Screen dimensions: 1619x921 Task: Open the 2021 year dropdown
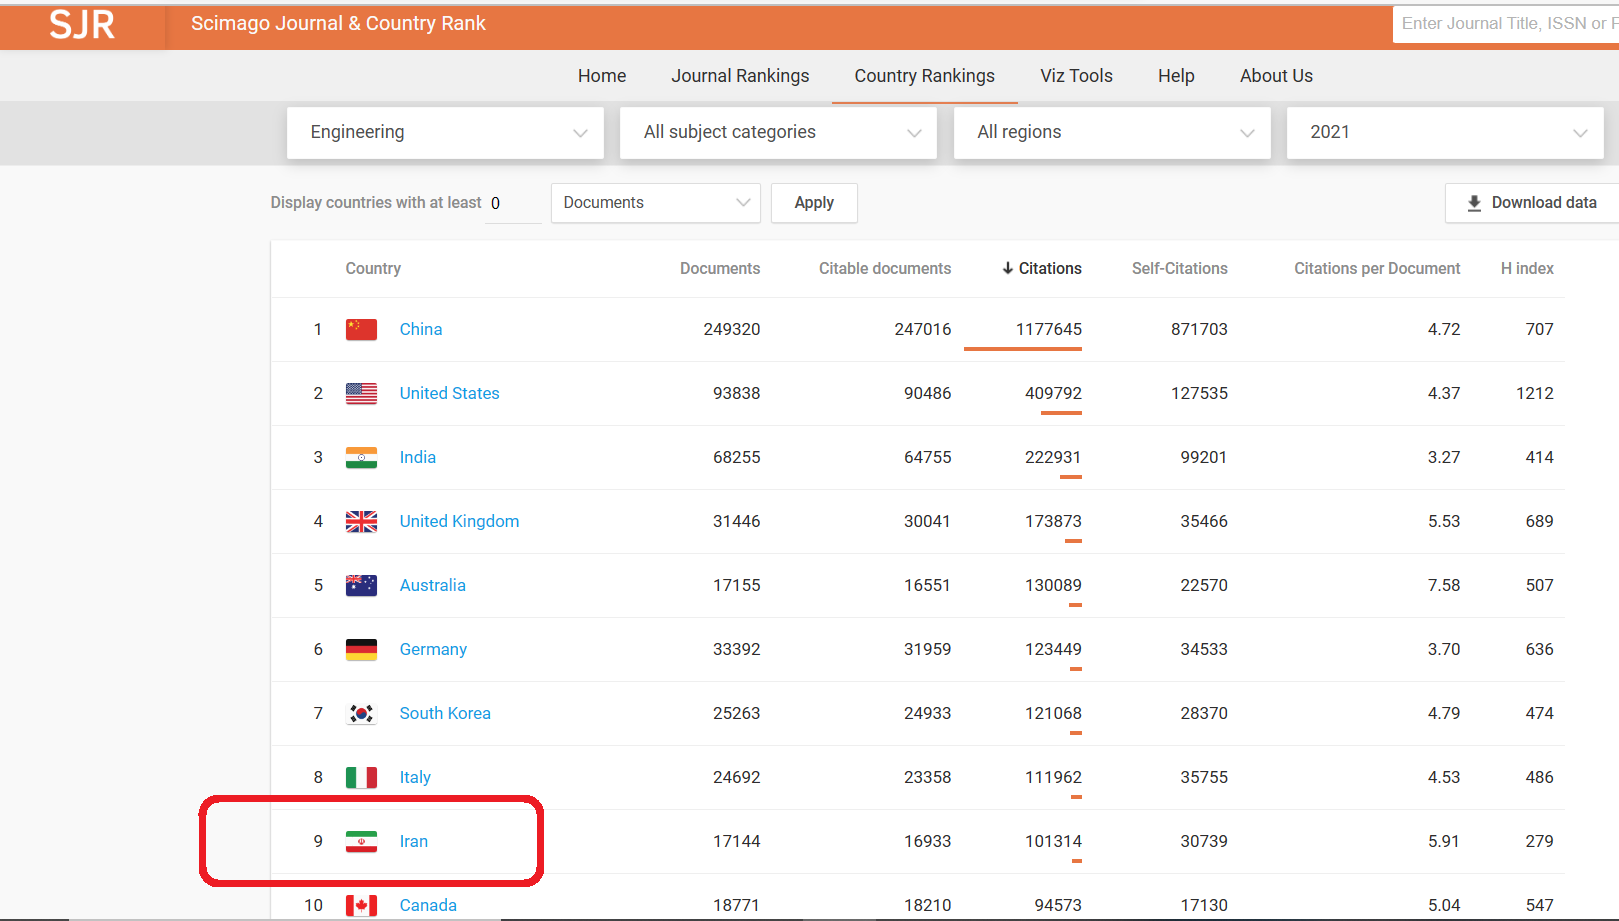[1445, 132]
